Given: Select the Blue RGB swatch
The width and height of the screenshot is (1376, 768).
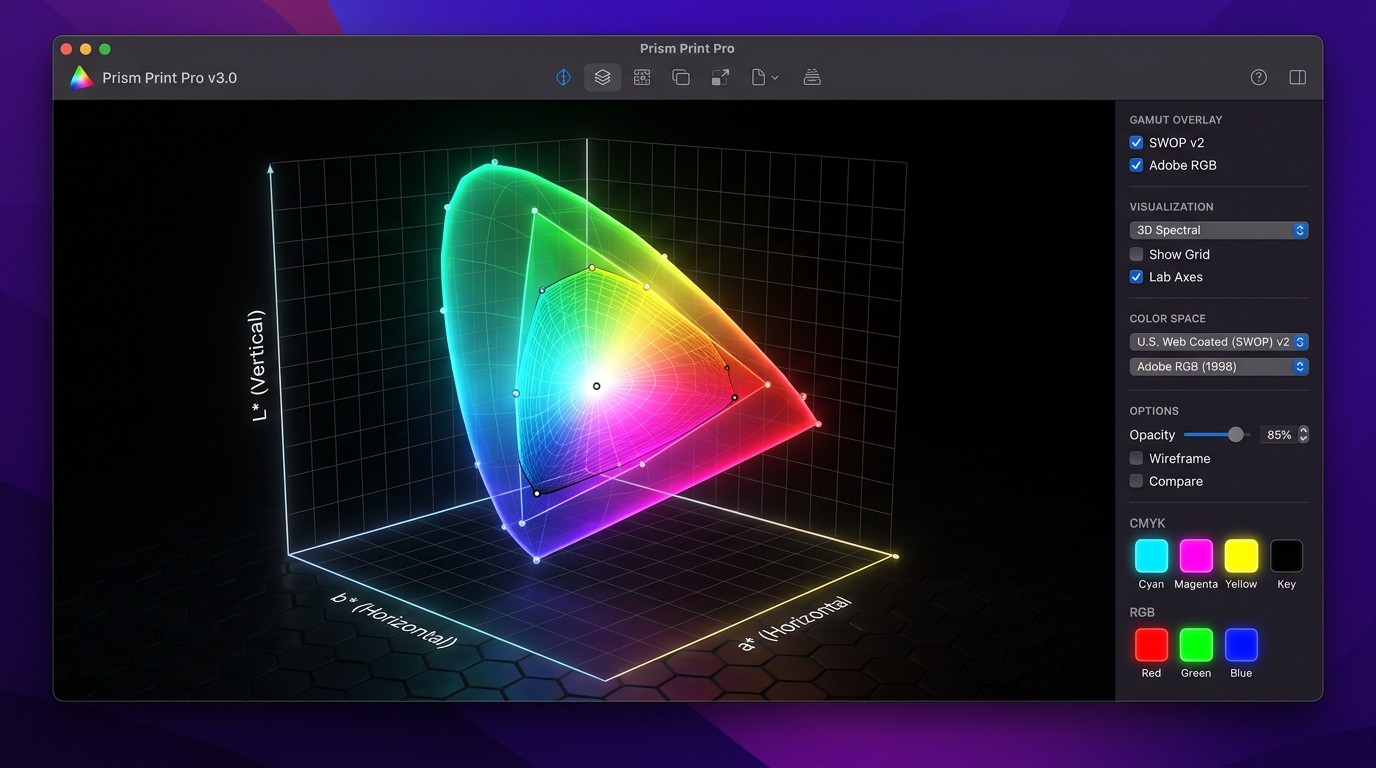Looking at the screenshot, I should click(x=1241, y=645).
